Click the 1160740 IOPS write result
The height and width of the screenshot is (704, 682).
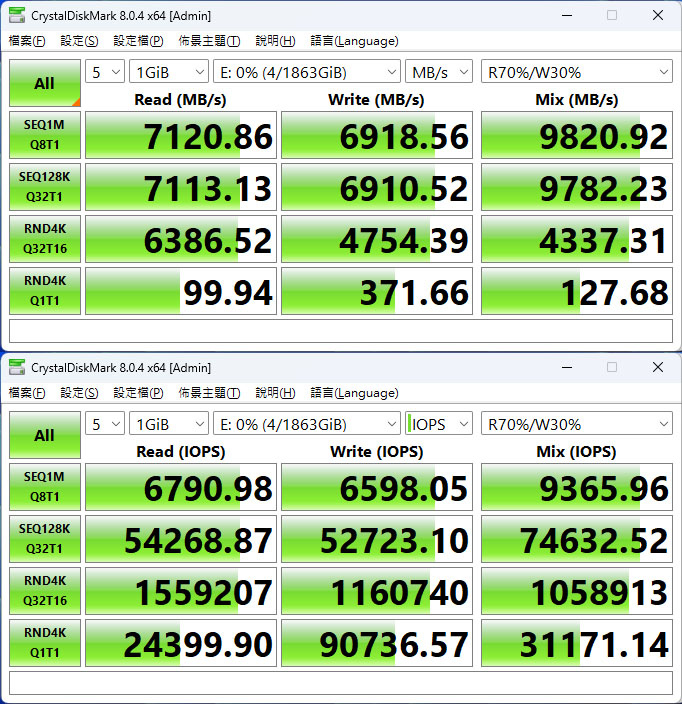tap(377, 591)
